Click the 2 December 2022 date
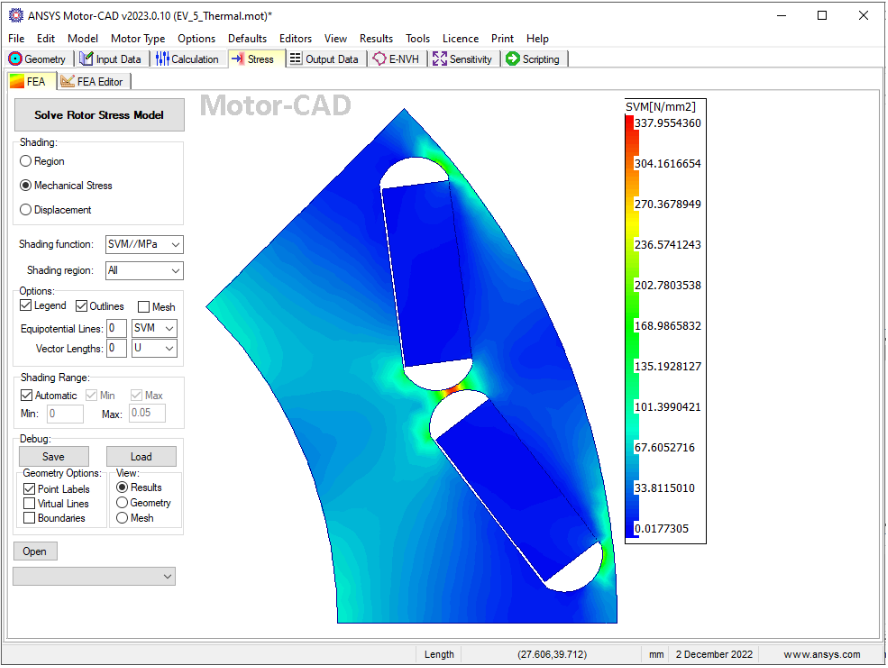Viewport: 888px width, 668px height. pos(714,654)
